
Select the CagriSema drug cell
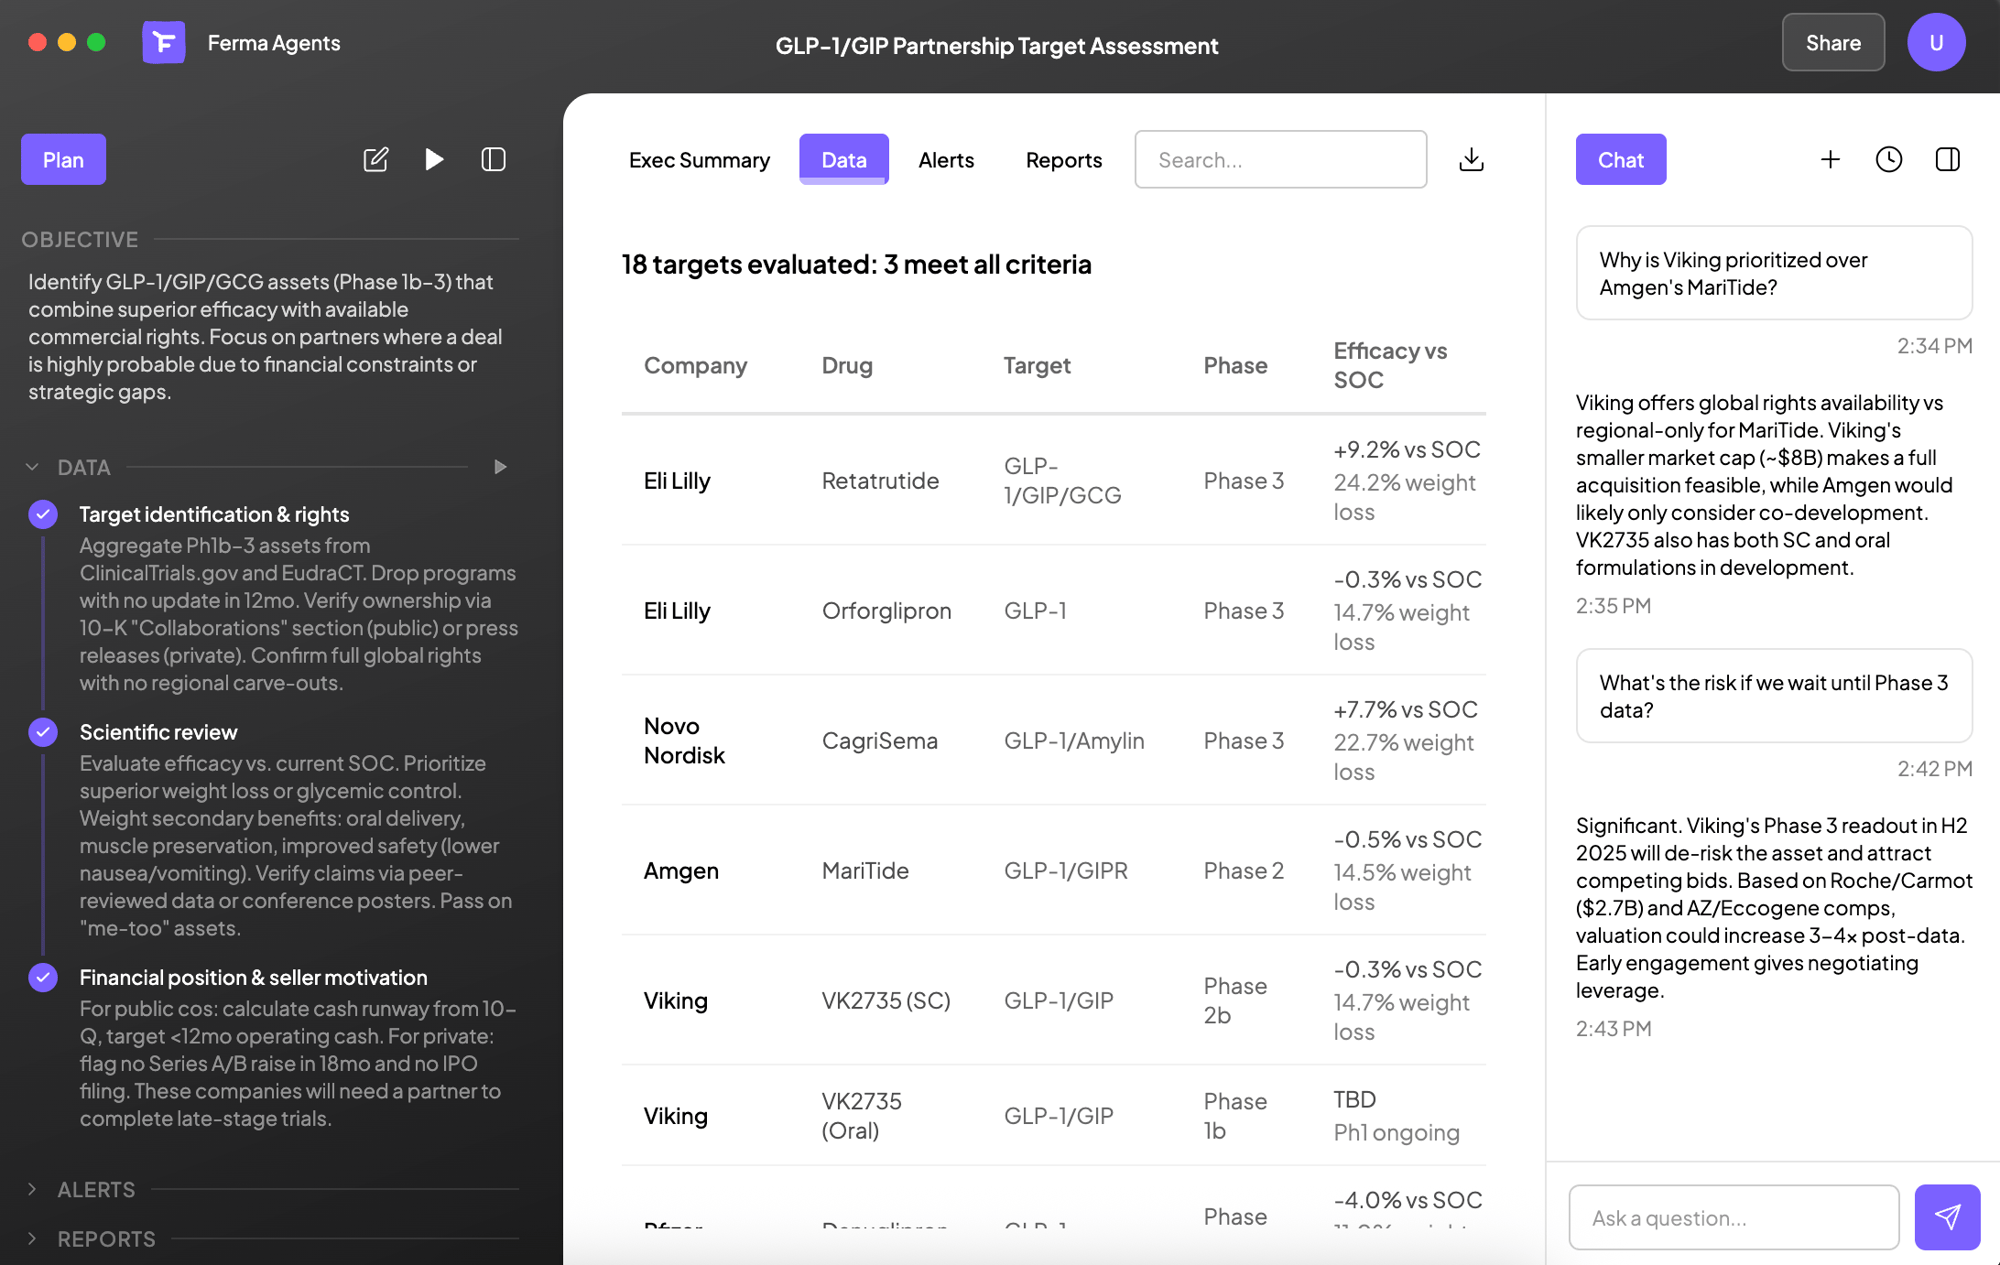[x=880, y=741]
